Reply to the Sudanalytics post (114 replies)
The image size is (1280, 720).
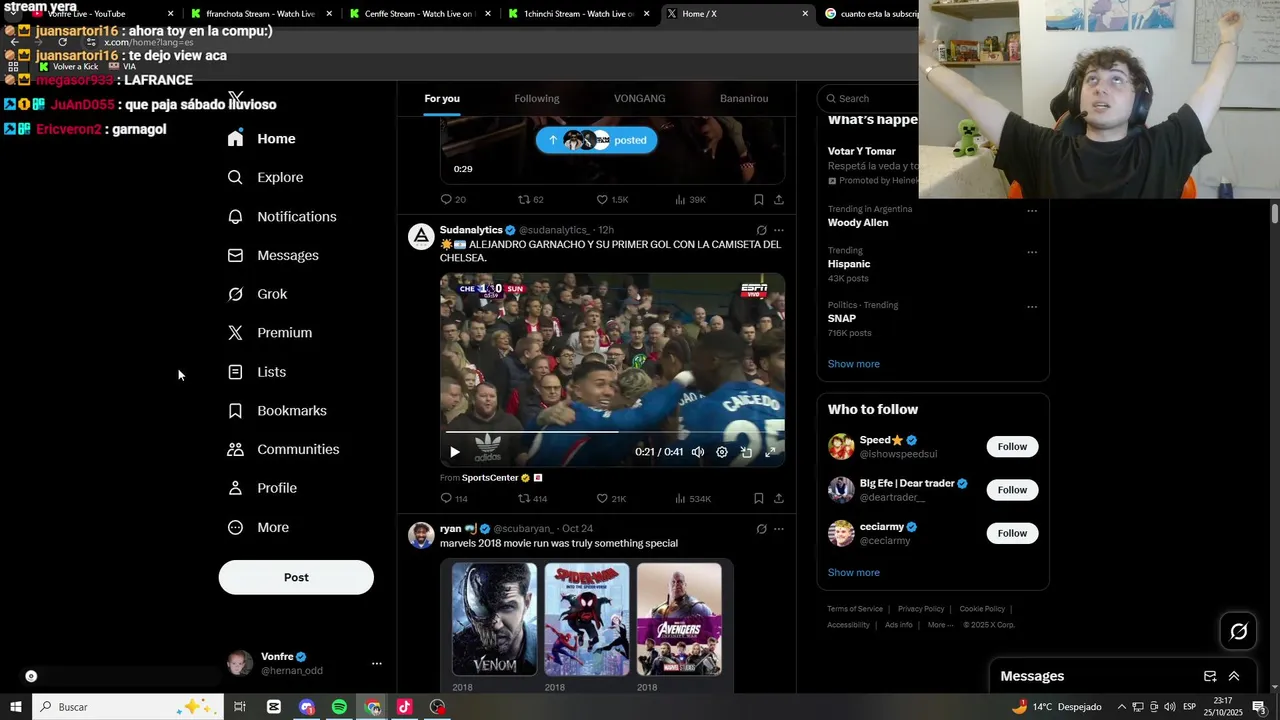click(446, 498)
